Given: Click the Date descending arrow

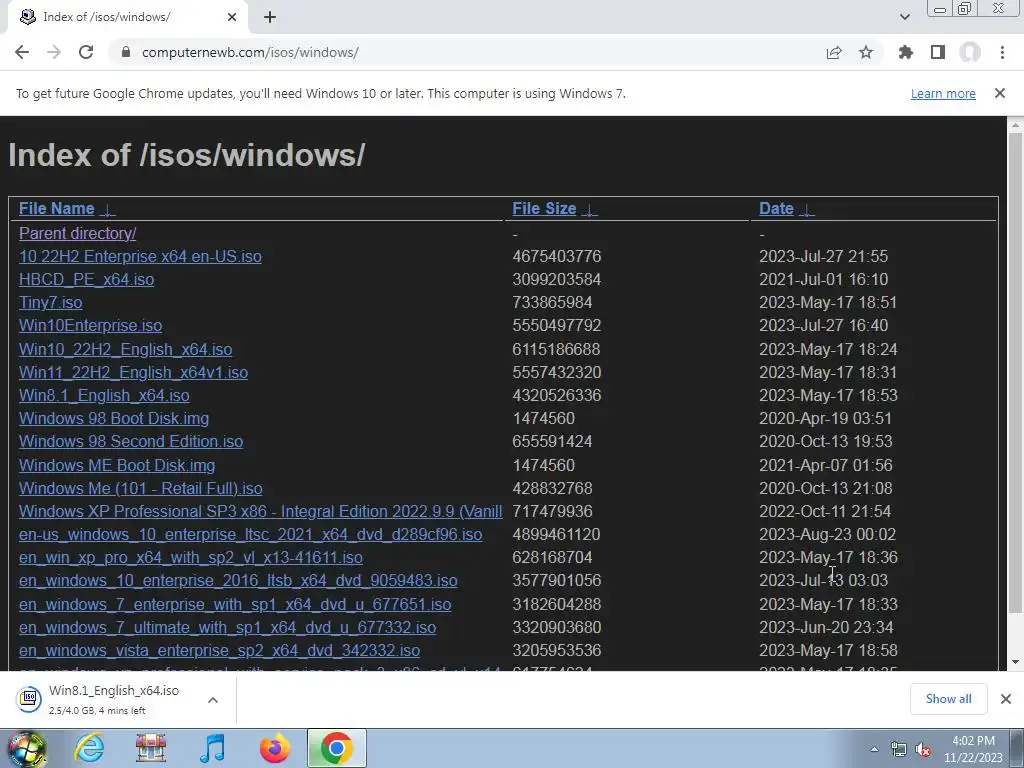Looking at the screenshot, I should (807, 210).
